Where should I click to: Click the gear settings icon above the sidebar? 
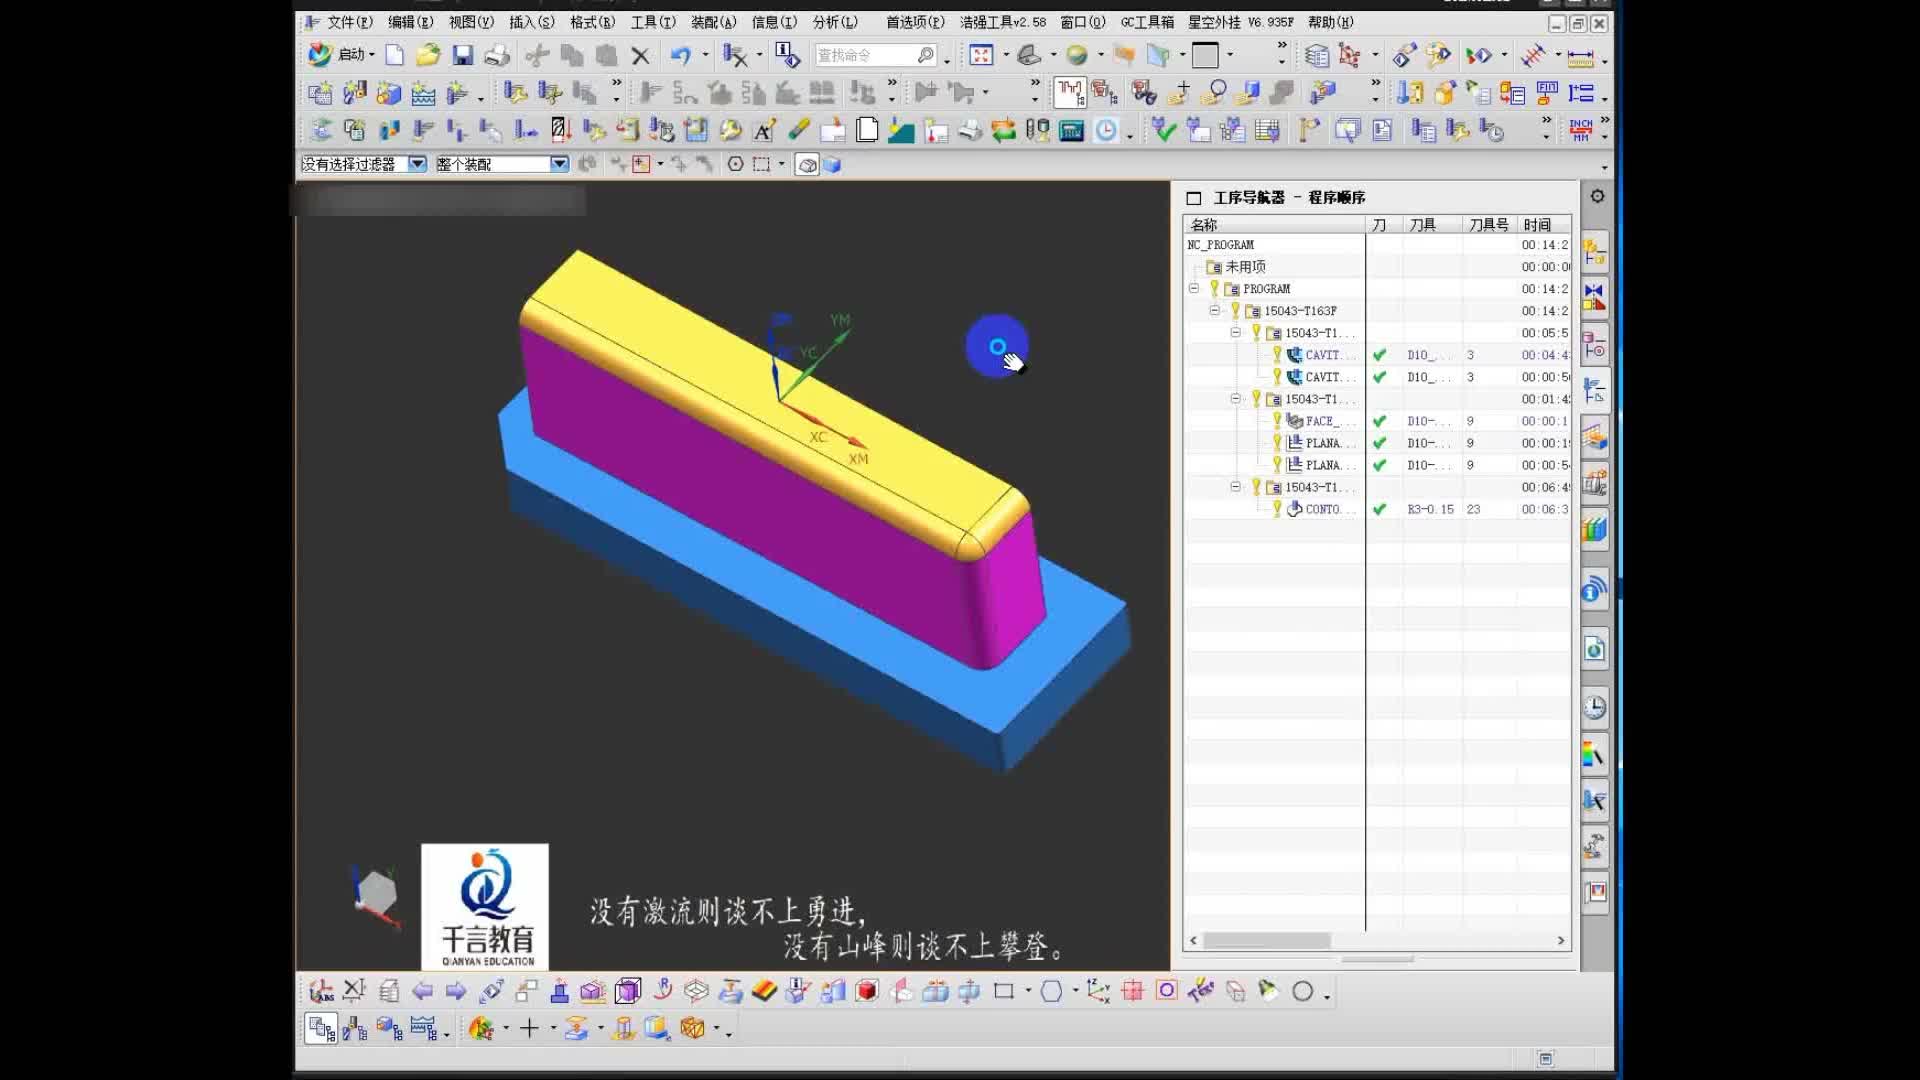coord(1597,196)
